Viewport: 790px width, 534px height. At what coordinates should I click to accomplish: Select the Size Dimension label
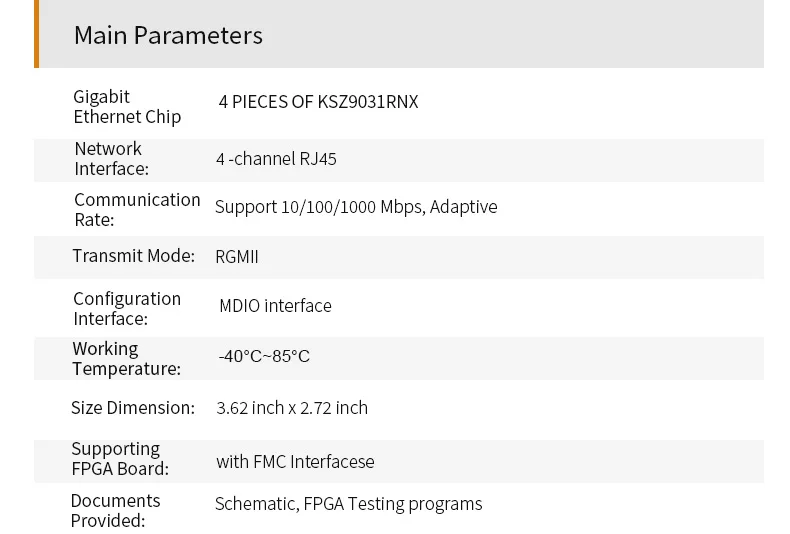point(133,408)
